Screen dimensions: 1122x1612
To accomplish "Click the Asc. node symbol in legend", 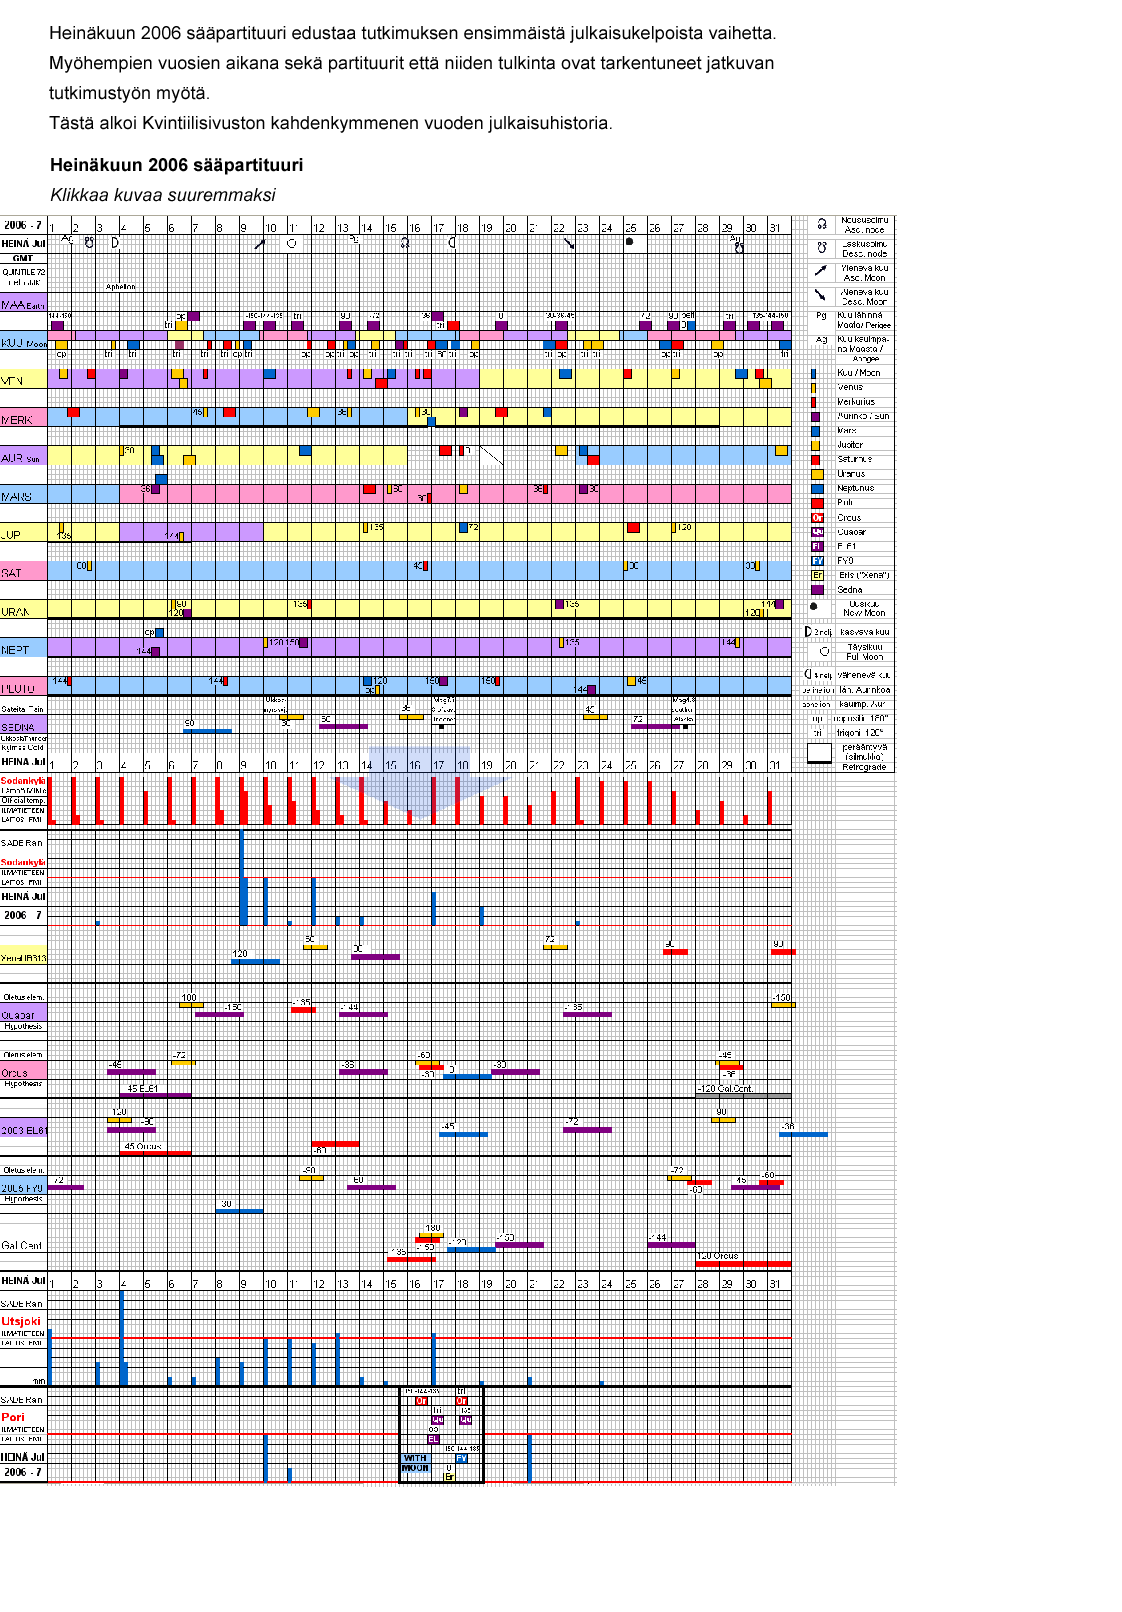I will (x=821, y=224).
